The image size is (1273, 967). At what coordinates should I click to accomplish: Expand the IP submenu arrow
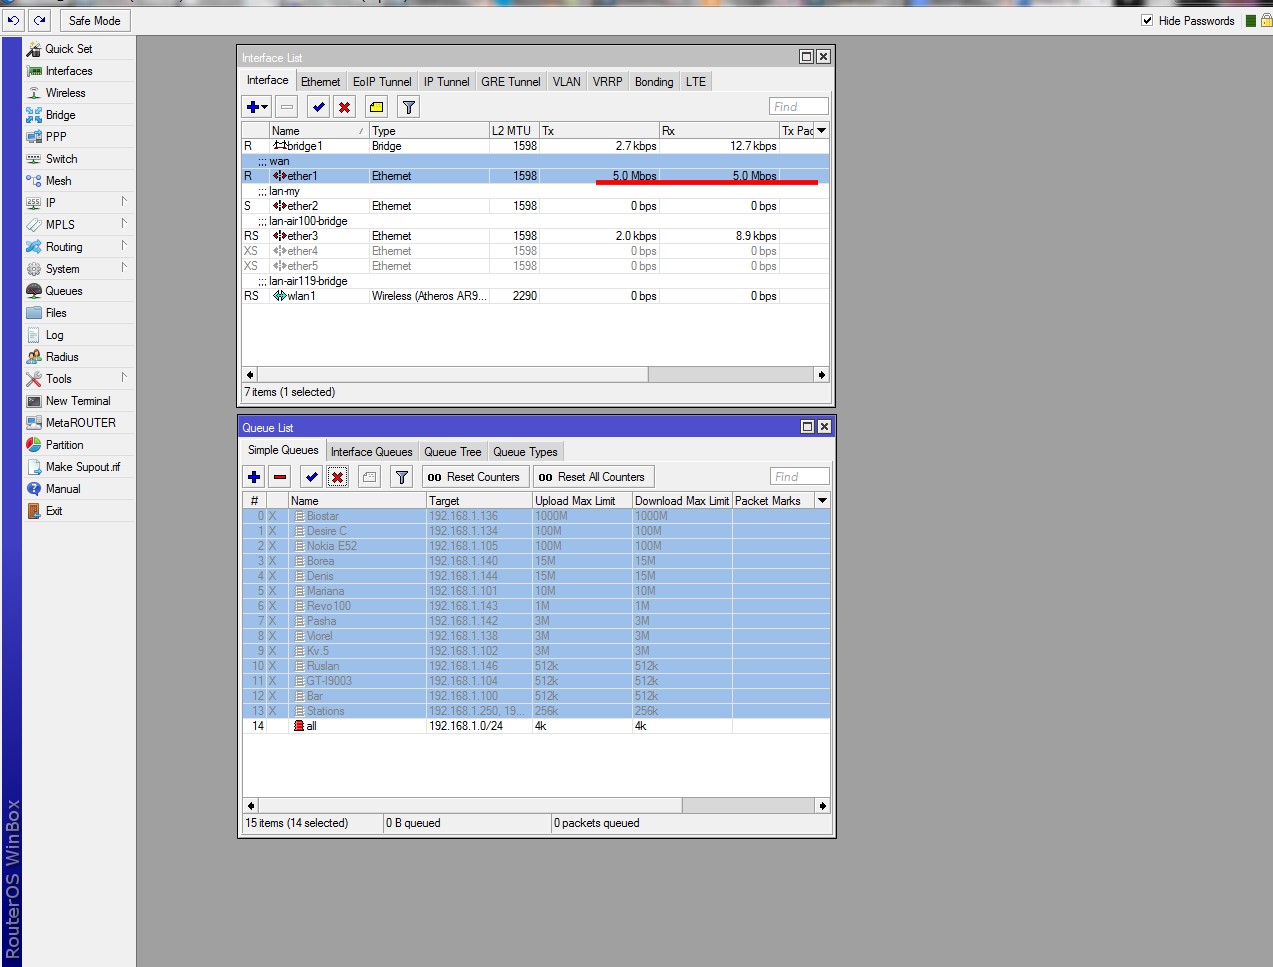click(124, 202)
